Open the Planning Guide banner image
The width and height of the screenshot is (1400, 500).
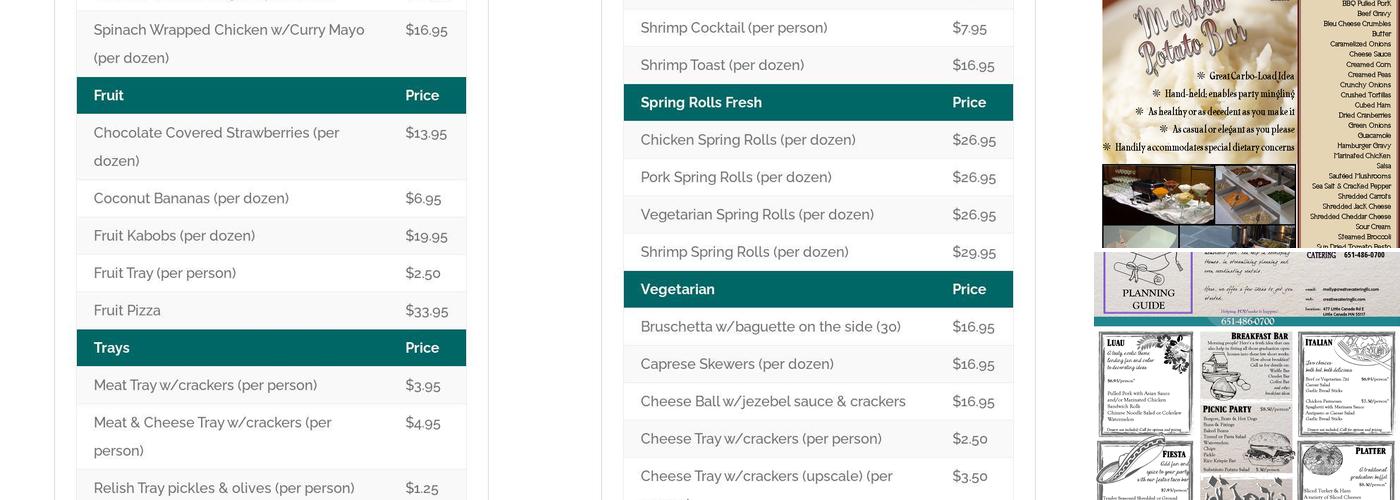[x=1246, y=288]
